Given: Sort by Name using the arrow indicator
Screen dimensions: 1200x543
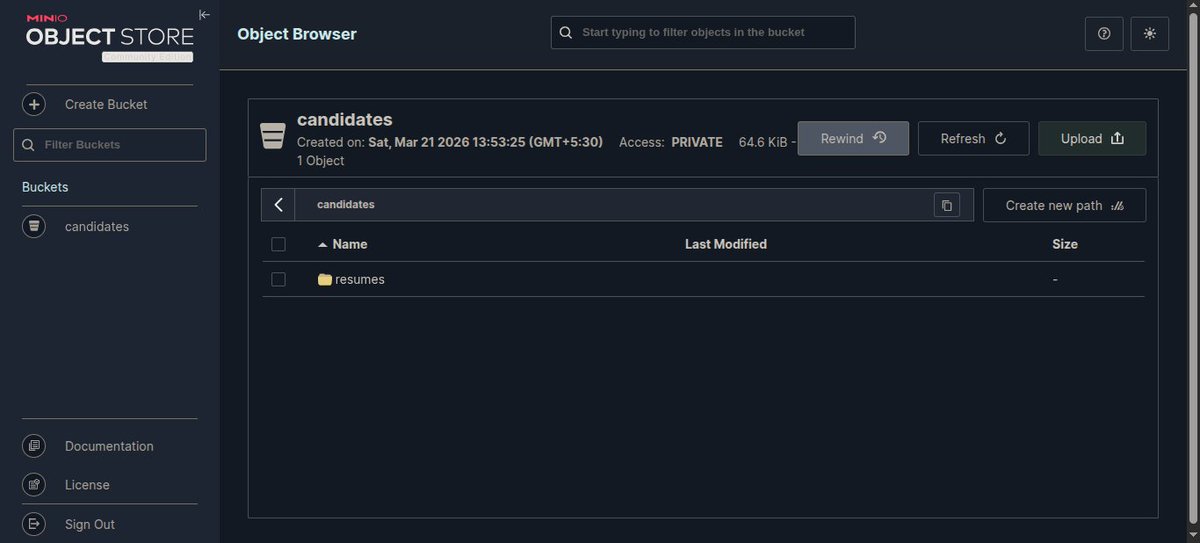Looking at the screenshot, I should [x=322, y=244].
